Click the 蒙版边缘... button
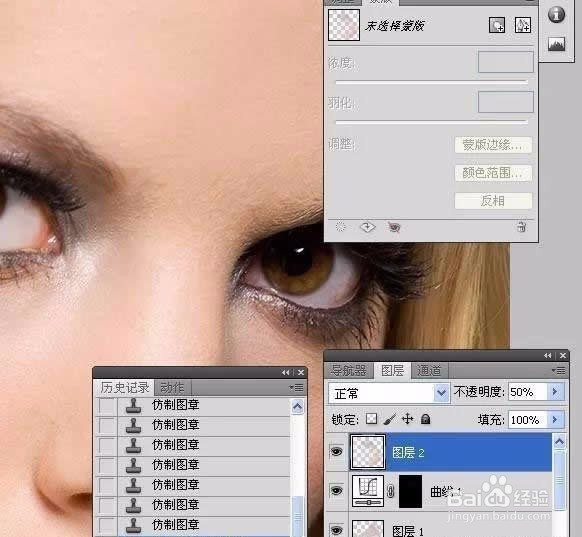The height and width of the screenshot is (537, 582). coord(493,145)
